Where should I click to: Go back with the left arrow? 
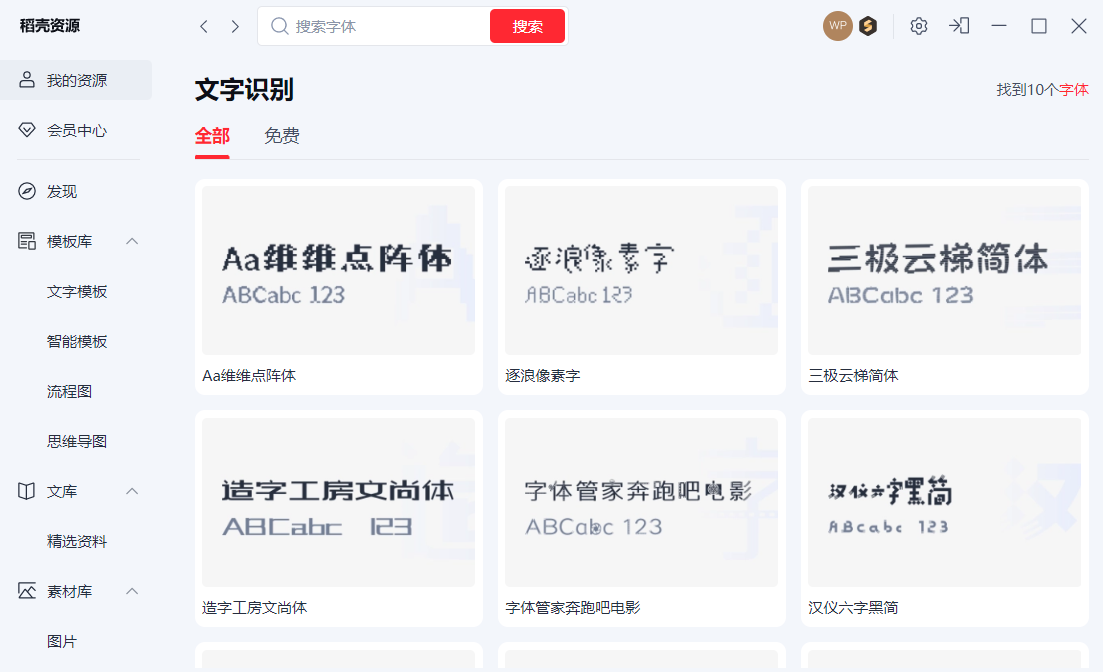(204, 27)
